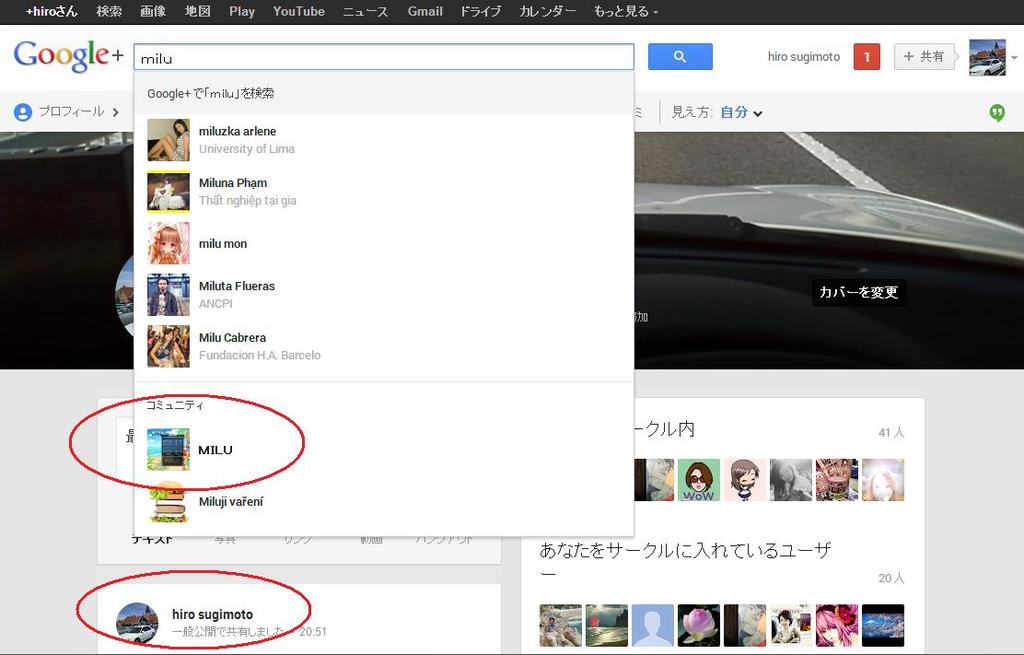Open +hiroさん in the top black bar
Image resolution: width=1024 pixels, height=655 pixels.
click(x=52, y=11)
